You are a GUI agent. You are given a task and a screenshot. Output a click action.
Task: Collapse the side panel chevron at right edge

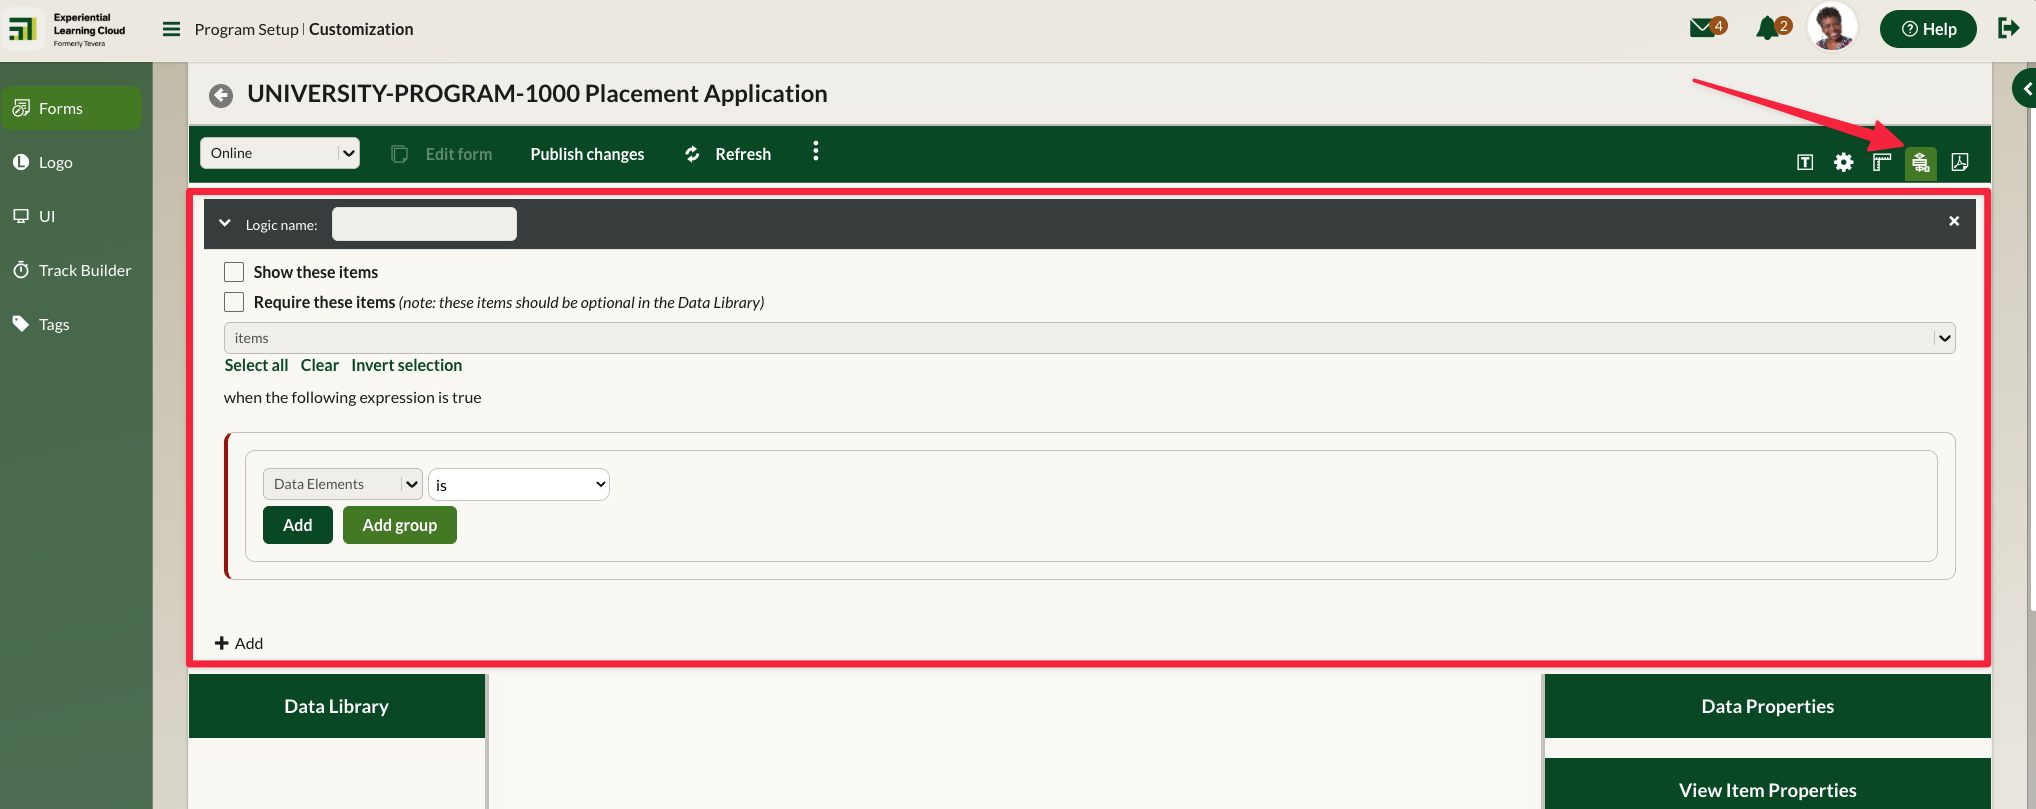tap(2026, 88)
